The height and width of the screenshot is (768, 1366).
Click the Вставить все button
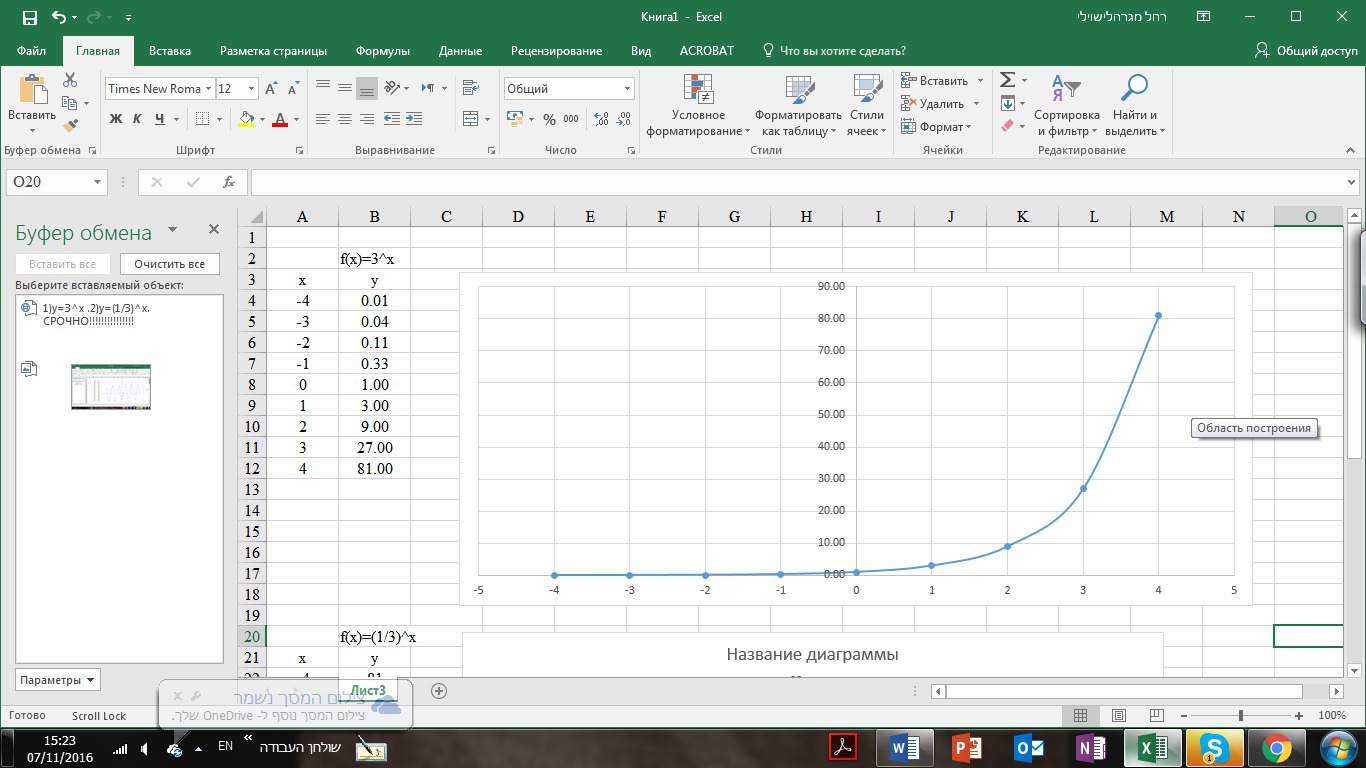point(62,264)
